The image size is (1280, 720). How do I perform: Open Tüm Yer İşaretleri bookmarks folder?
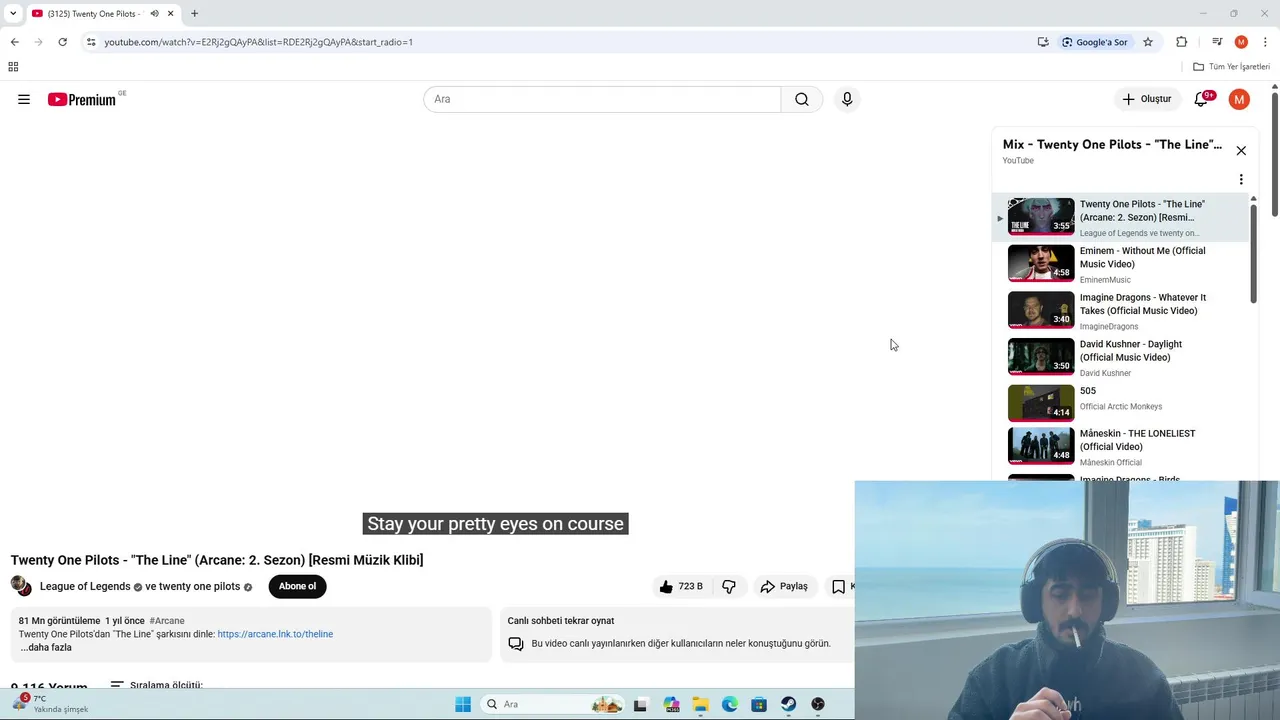1231,67
